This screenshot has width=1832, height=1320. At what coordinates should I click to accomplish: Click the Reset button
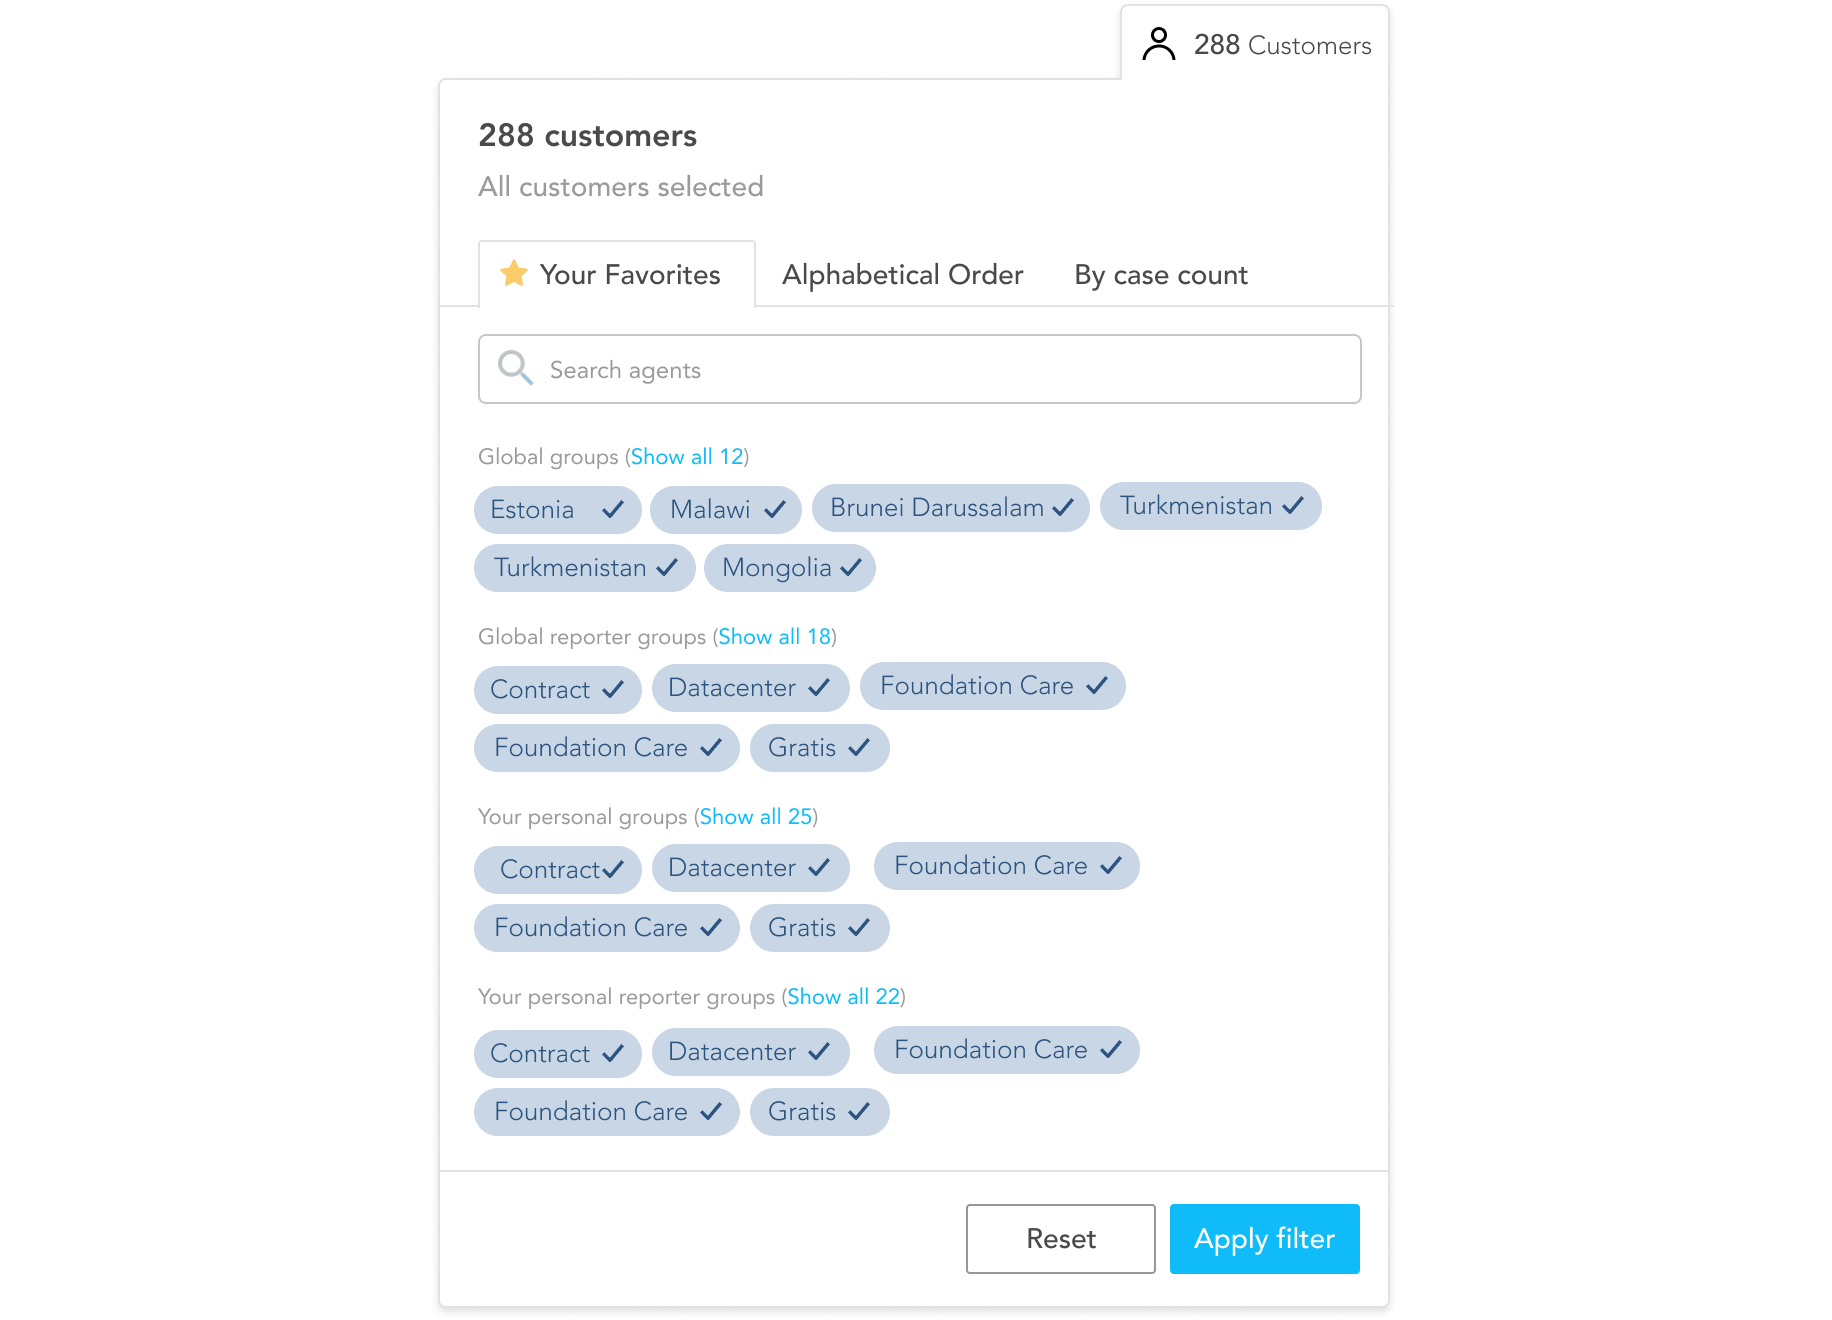tap(1060, 1239)
